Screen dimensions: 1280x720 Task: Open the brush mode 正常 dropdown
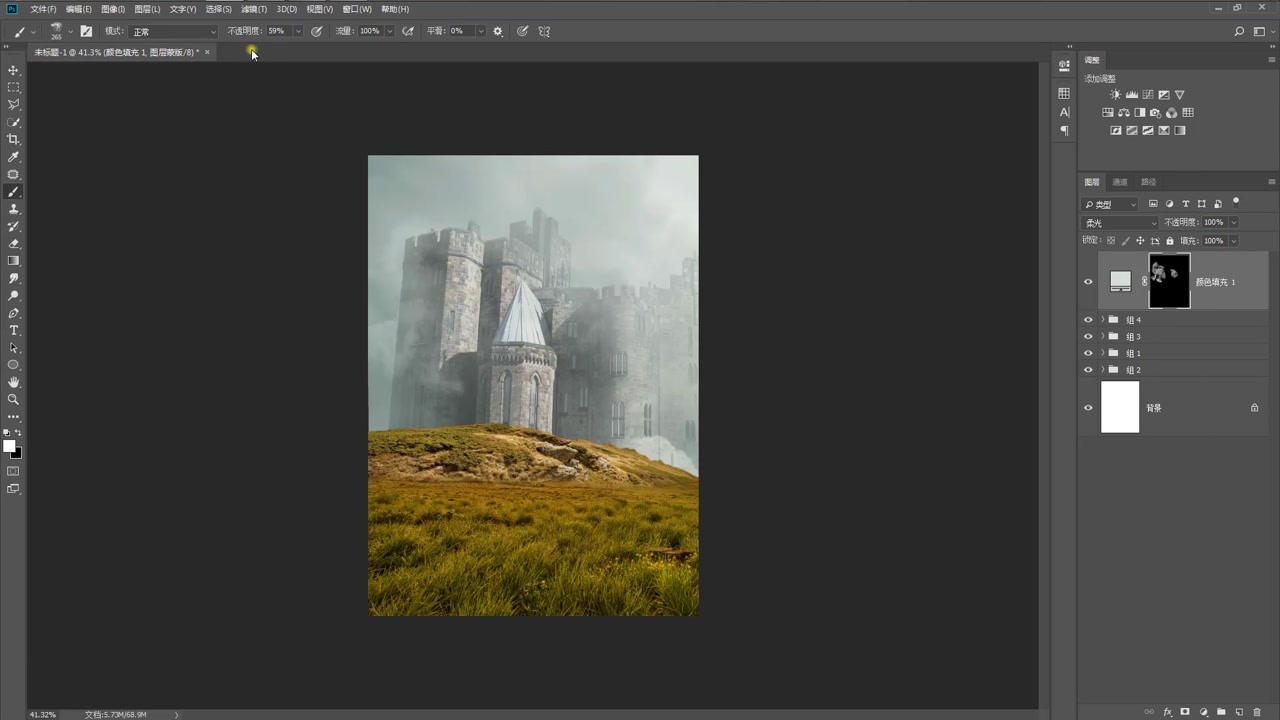click(173, 31)
